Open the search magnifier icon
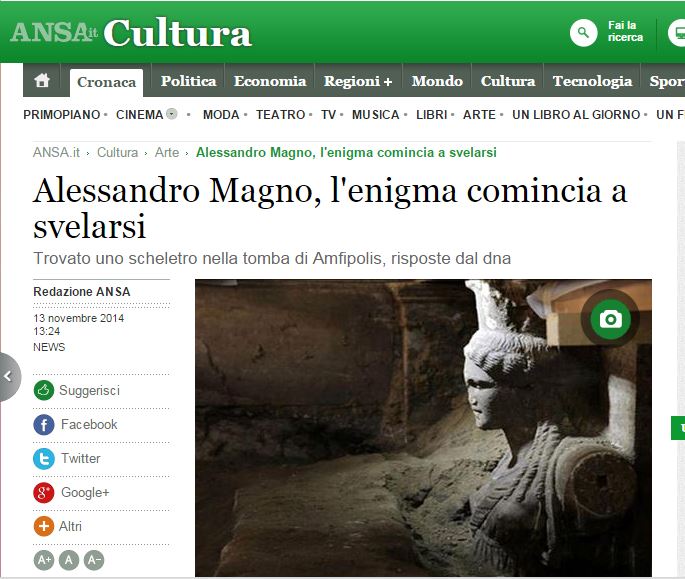The height and width of the screenshot is (579, 685). click(583, 33)
